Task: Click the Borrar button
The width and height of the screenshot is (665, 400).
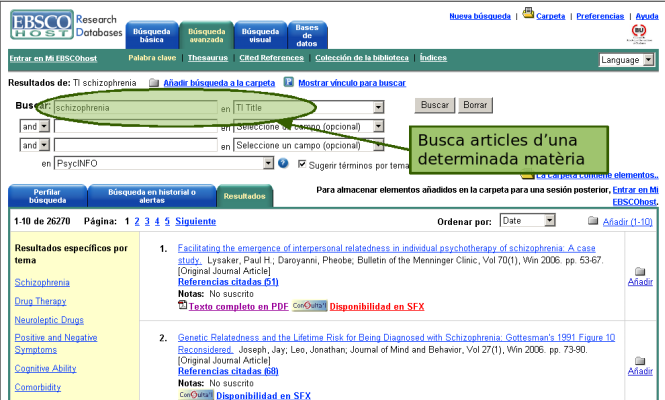Action: point(475,105)
